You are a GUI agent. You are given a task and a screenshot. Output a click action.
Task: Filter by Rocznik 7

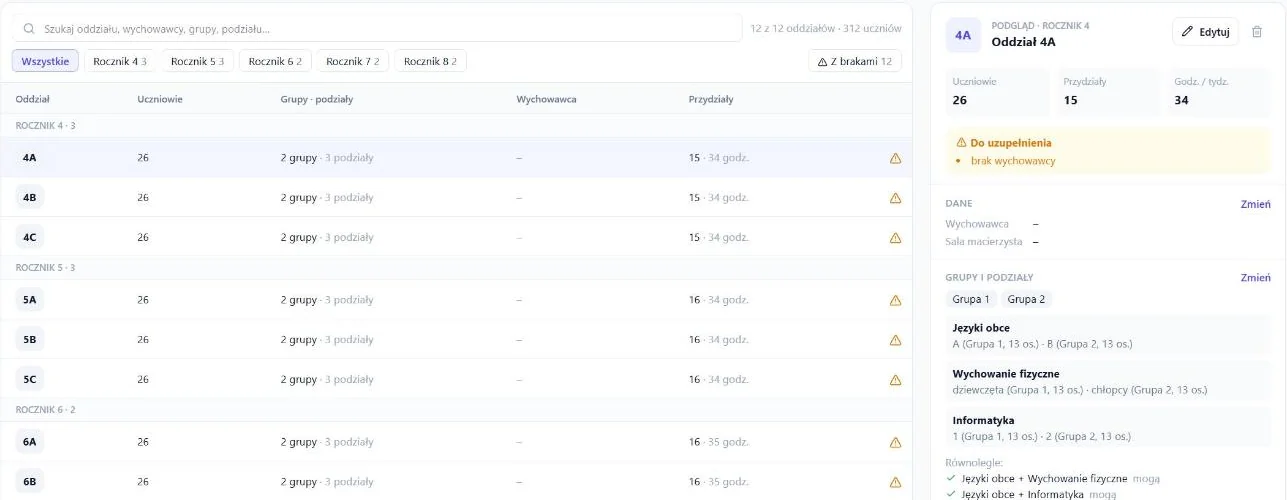point(353,61)
